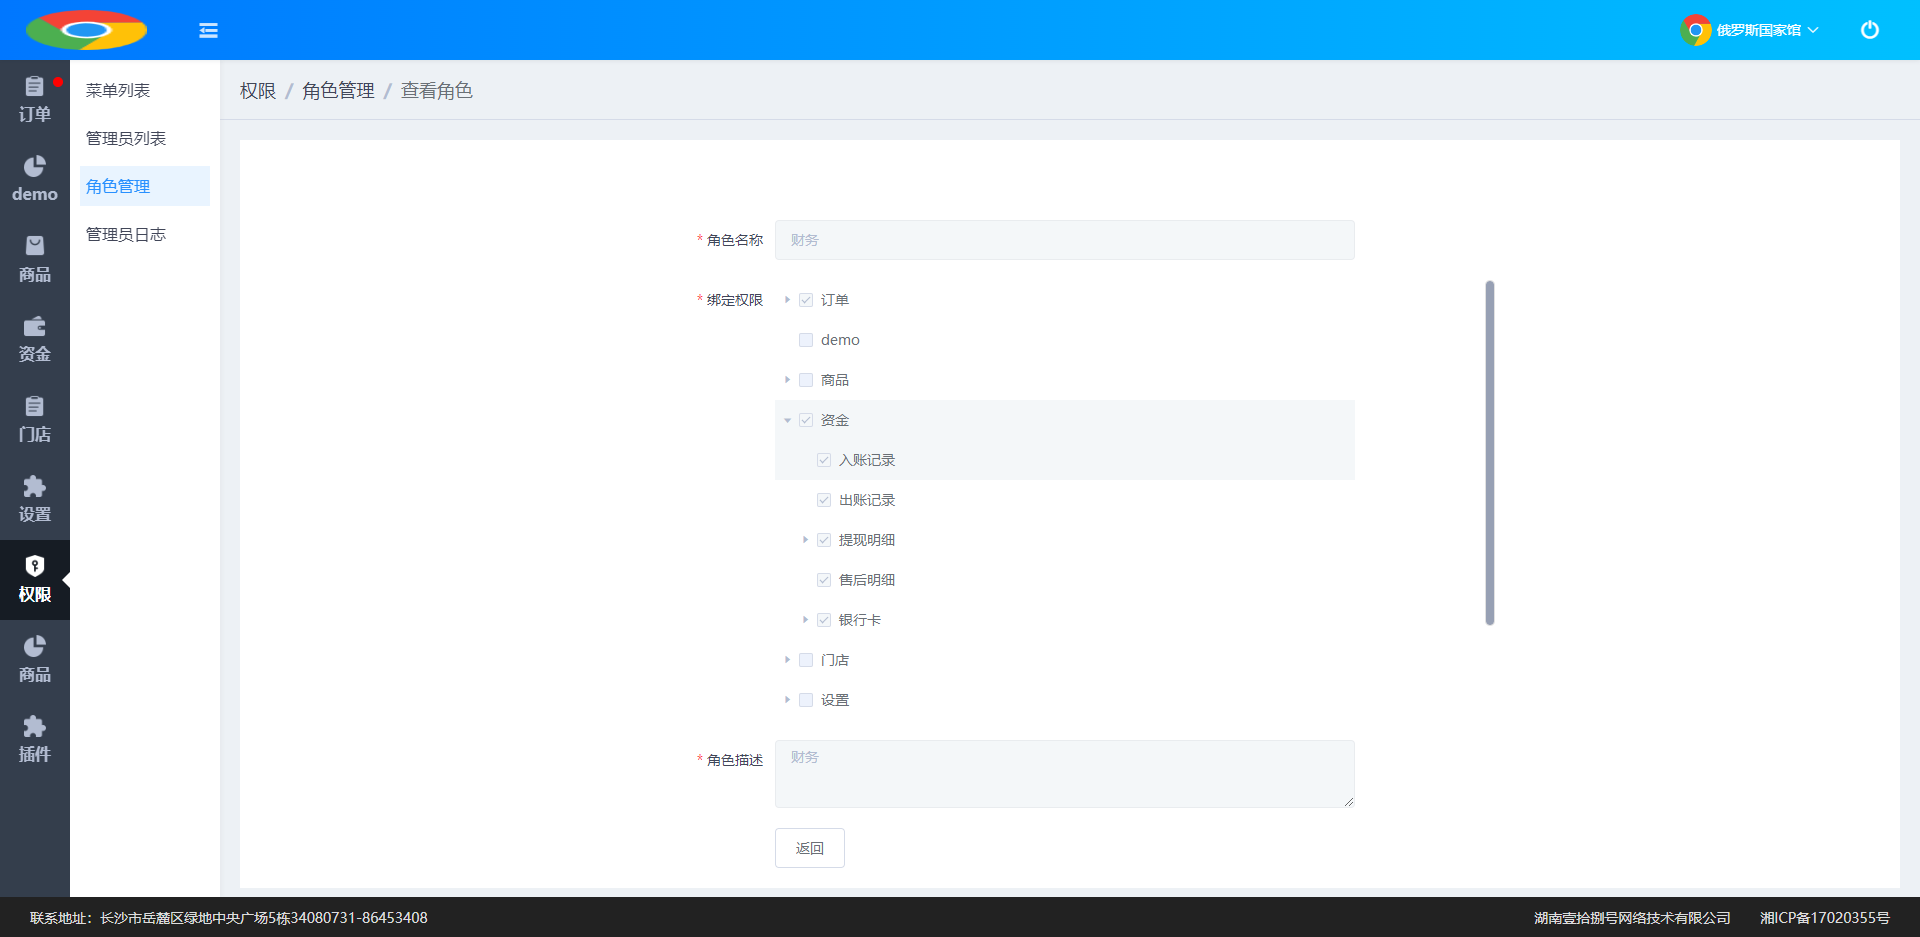Click the demo tree row label
This screenshot has height=937, width=1920.
coord(840,340)
